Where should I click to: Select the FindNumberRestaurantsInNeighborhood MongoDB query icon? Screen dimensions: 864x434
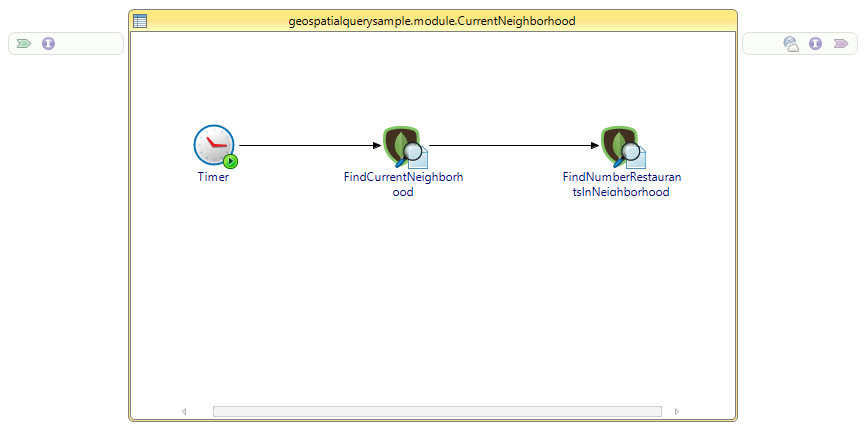(623, 147)
